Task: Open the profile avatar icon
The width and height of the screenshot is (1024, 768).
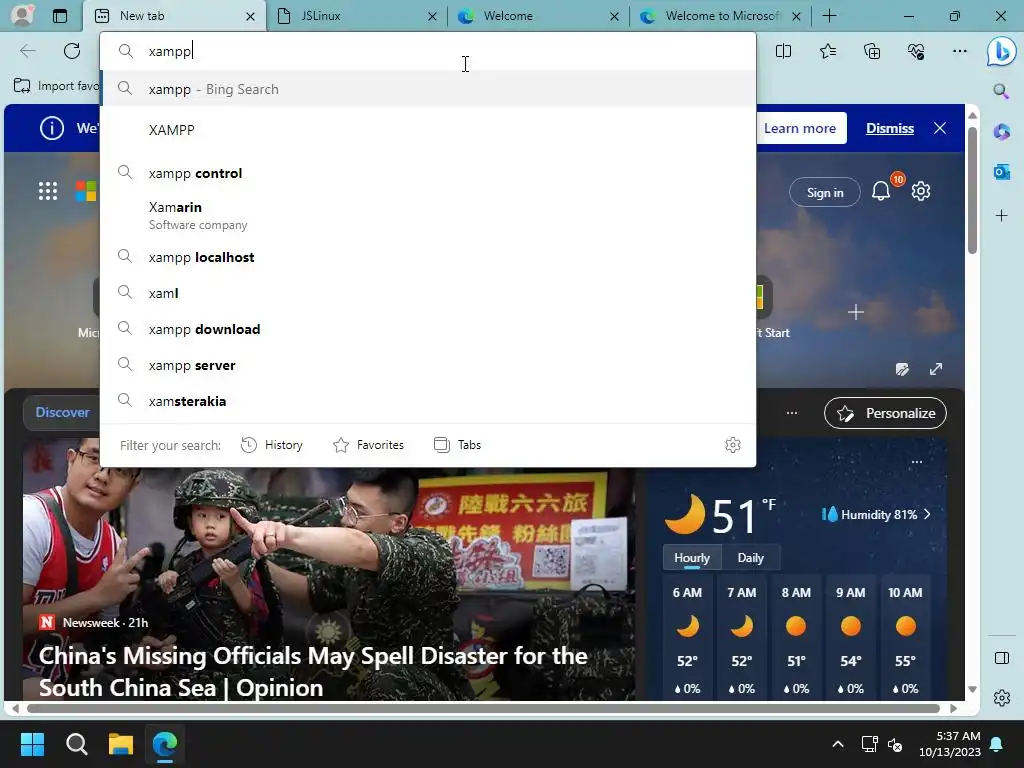Action: [x=22, y=16]
